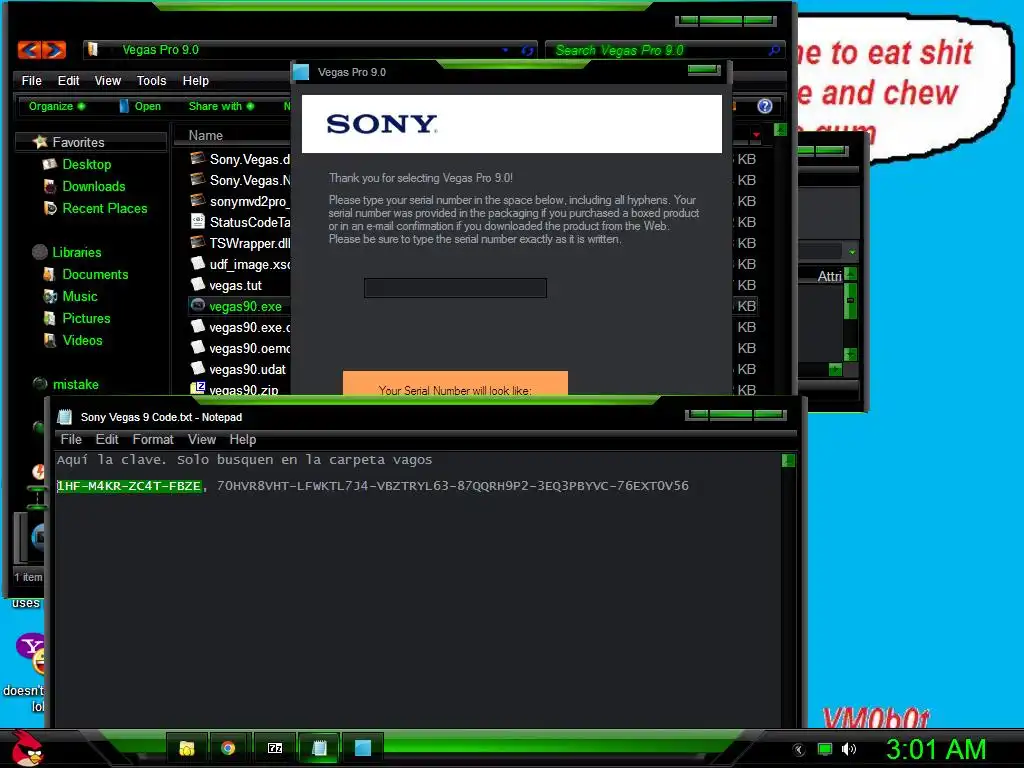Click the search magnifier in Explorer search box

pyautogui.click(x=774, y=50)
